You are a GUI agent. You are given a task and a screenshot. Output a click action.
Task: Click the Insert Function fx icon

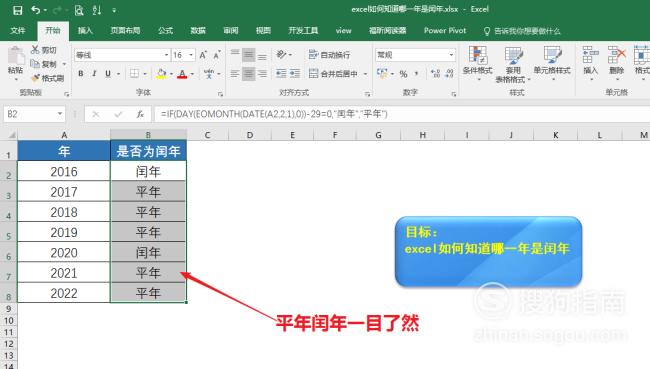[x=140, y=114]
